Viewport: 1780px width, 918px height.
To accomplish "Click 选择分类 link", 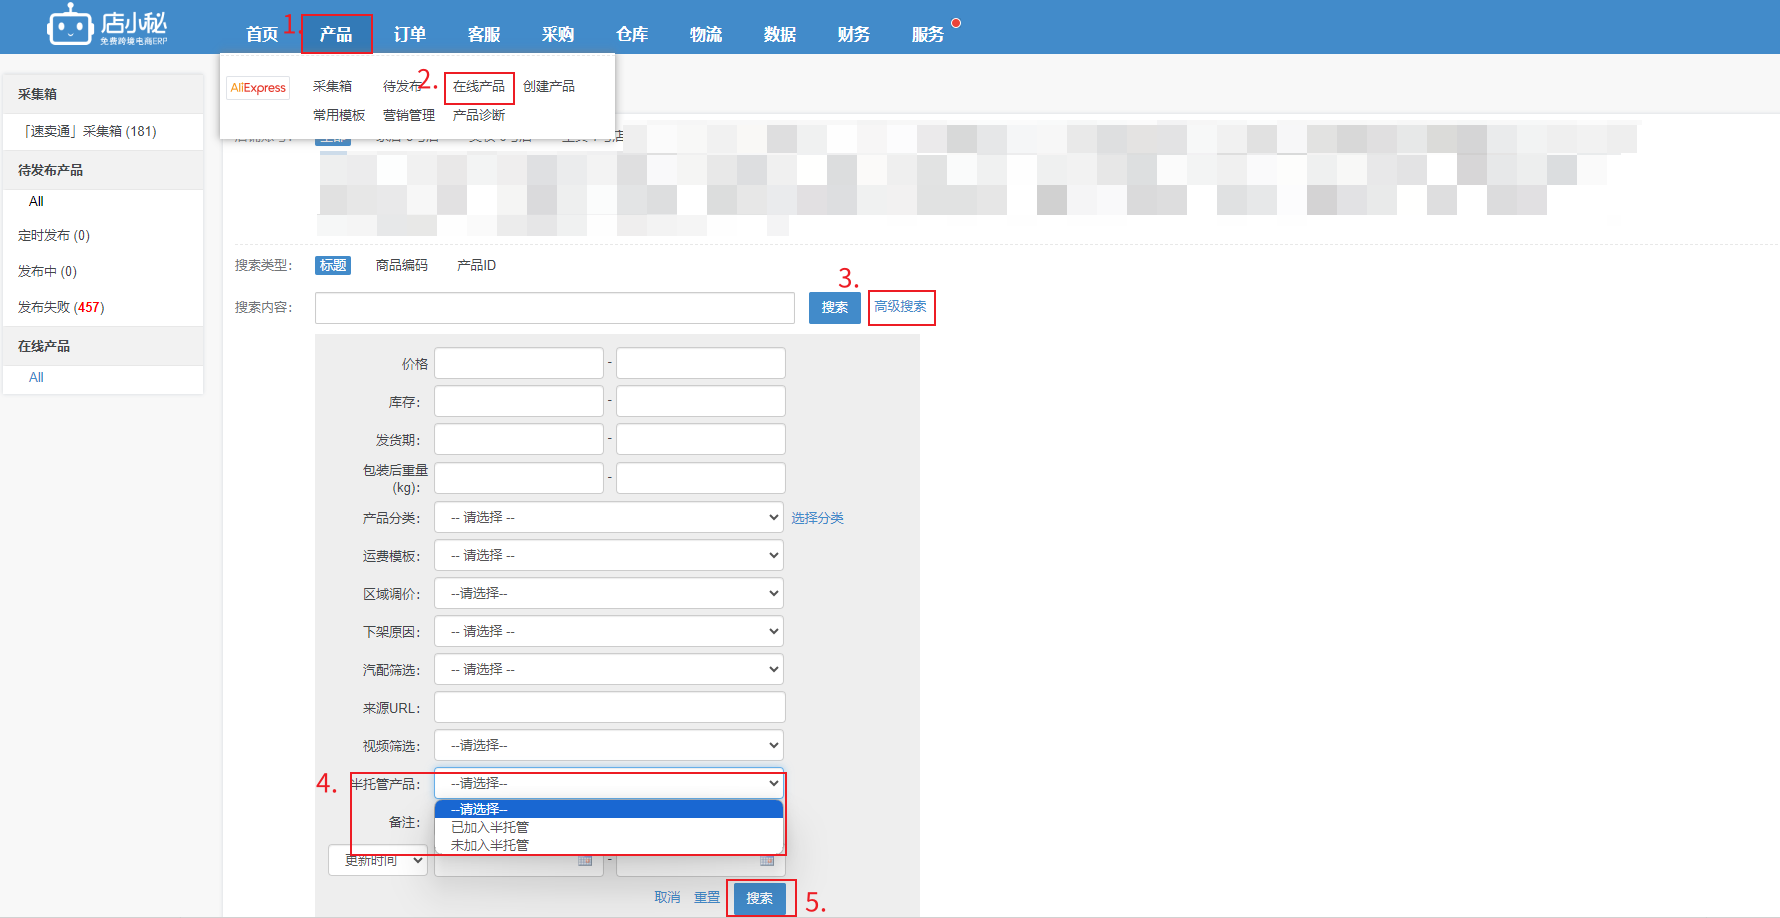I will (x=817, y=518).
